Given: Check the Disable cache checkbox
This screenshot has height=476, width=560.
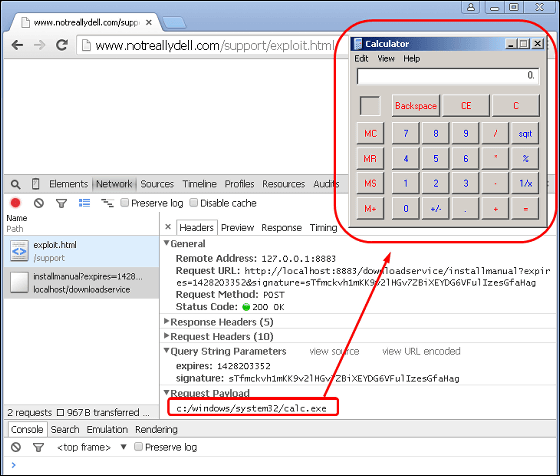Looking at the screenshot, I should tap(193, 203).
